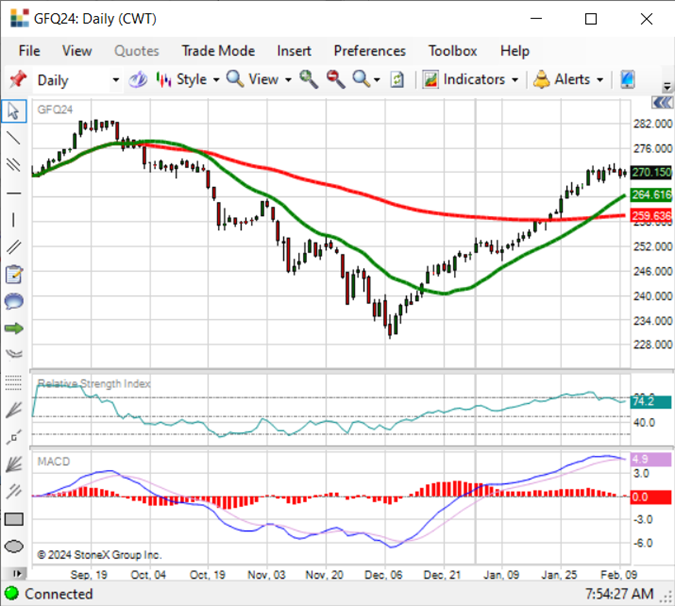Open the Indicators dropdown menu
This screenshot has width=675, height=606.
tap(470, 80)
